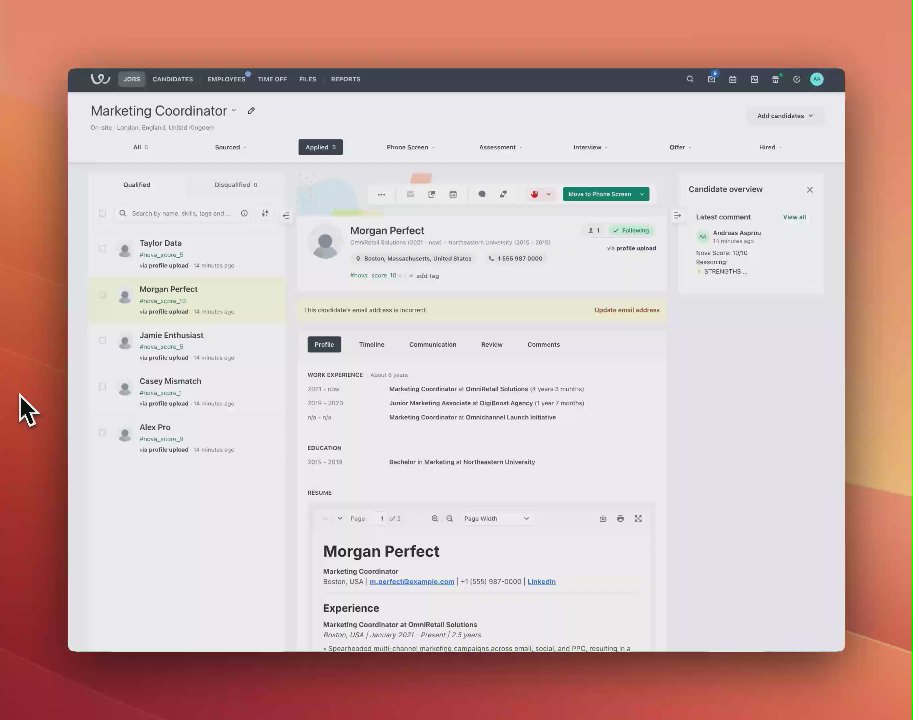Viewport: 913px width, 720px height.
Task: Click search info icon in candidate search
Action: tap(245, 214)
